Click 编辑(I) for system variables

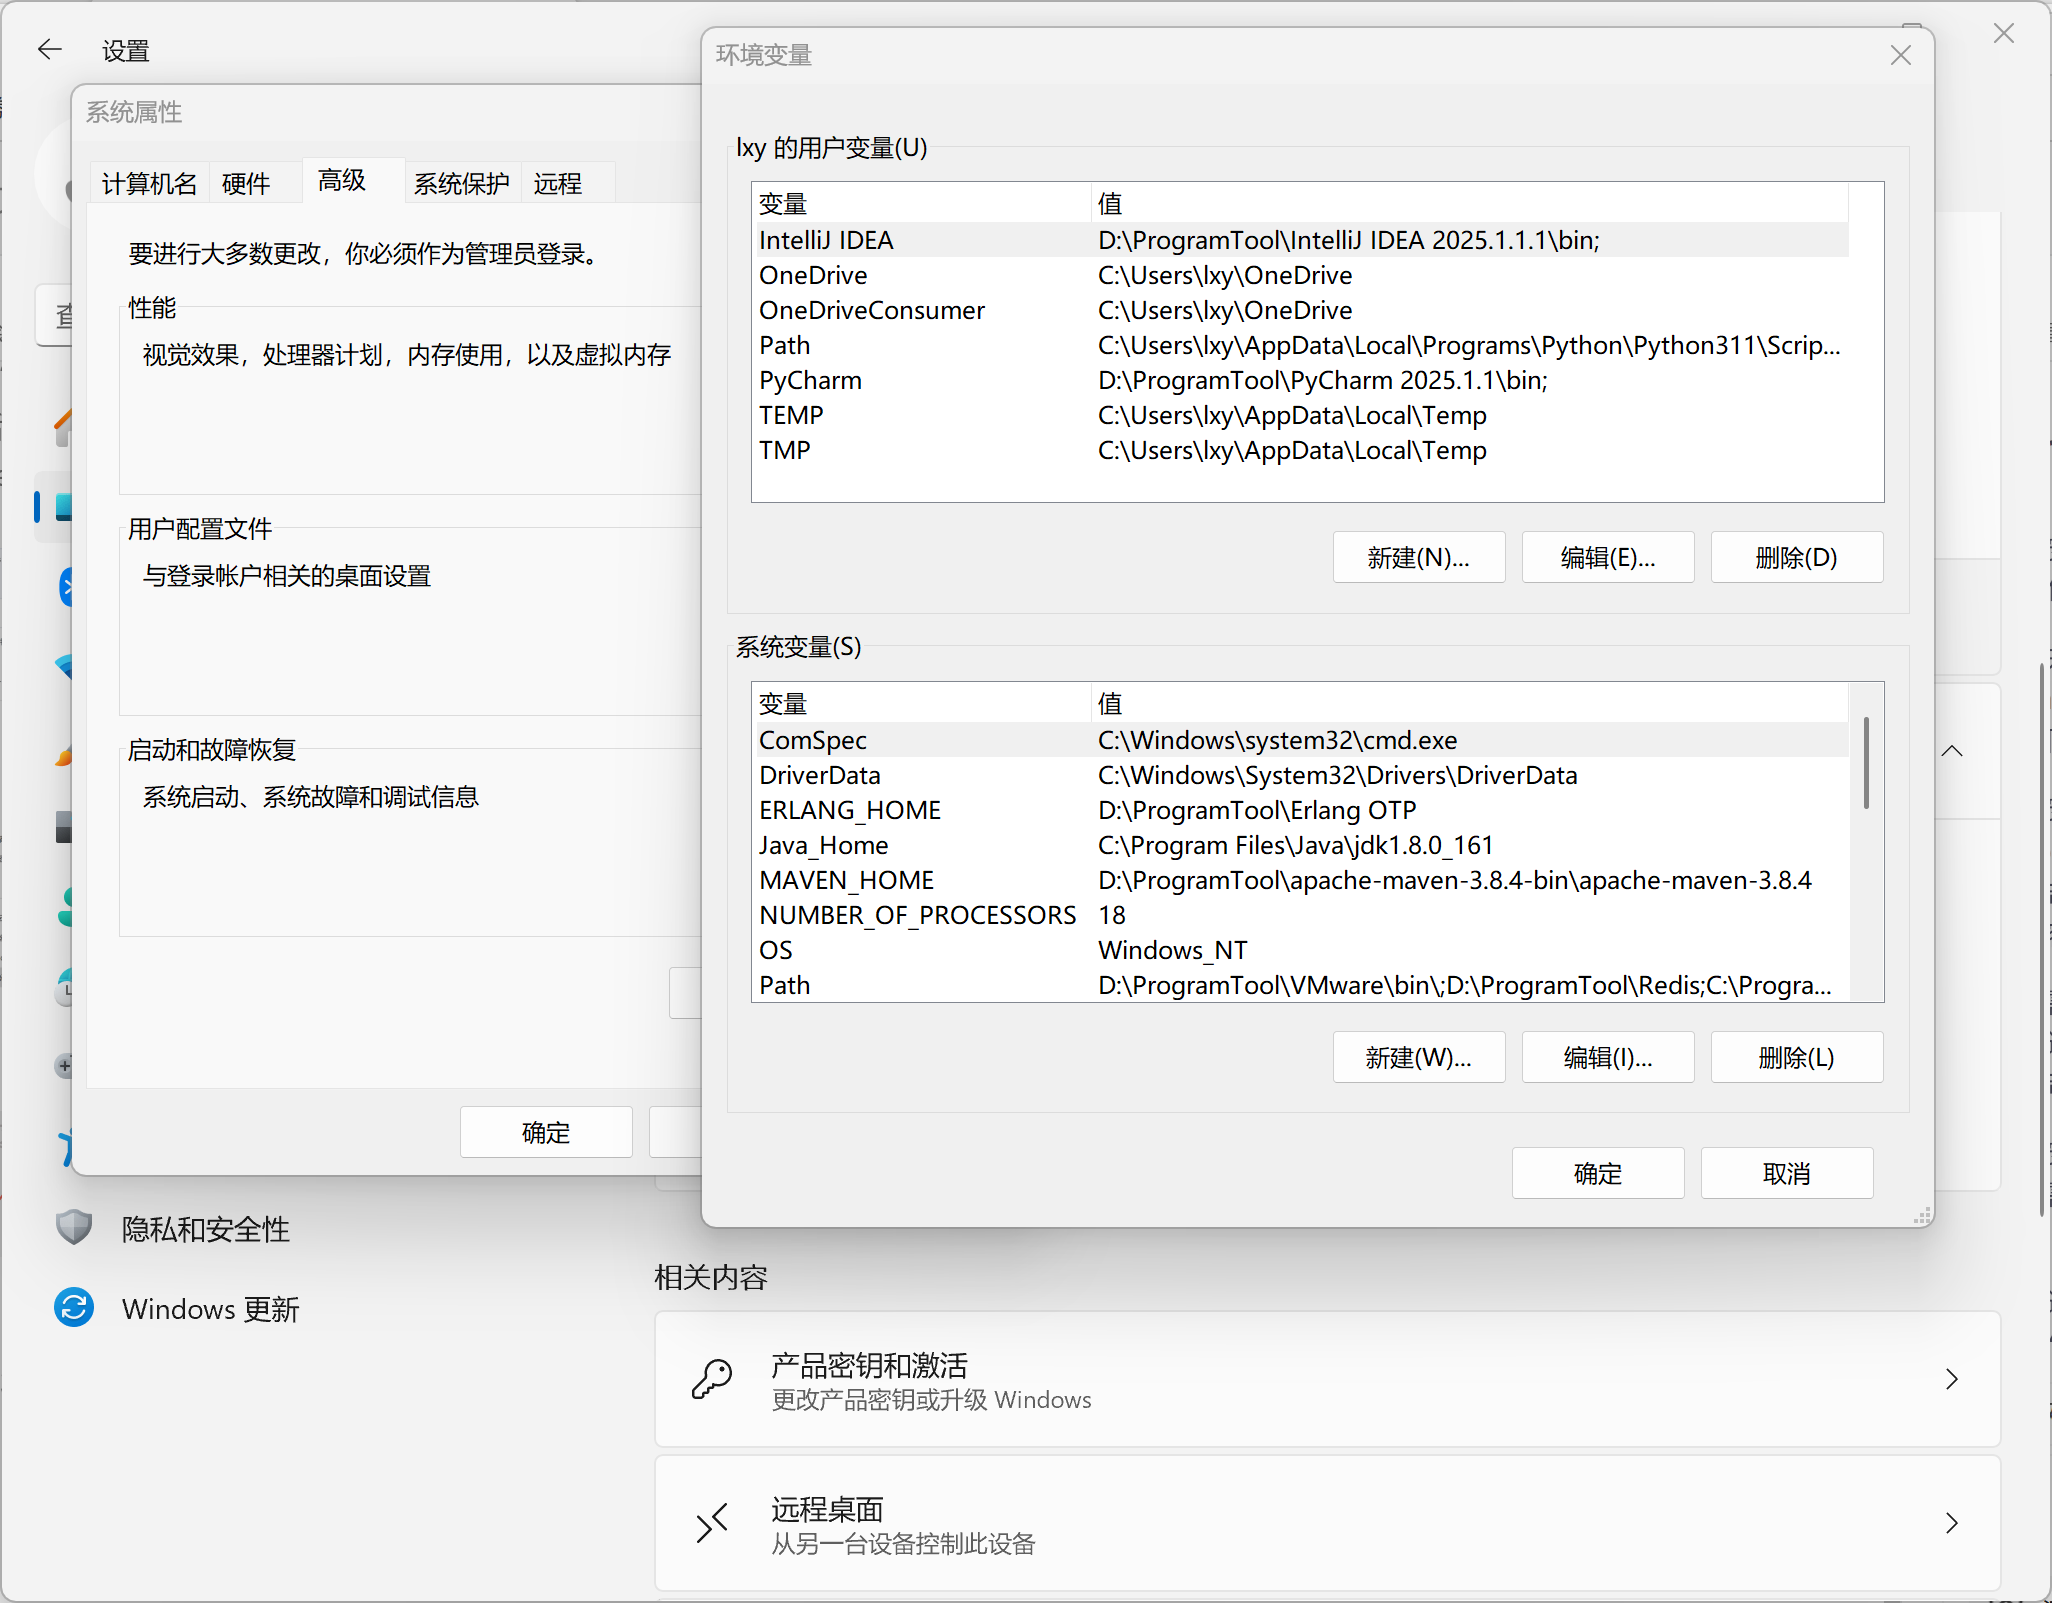1607,1057
